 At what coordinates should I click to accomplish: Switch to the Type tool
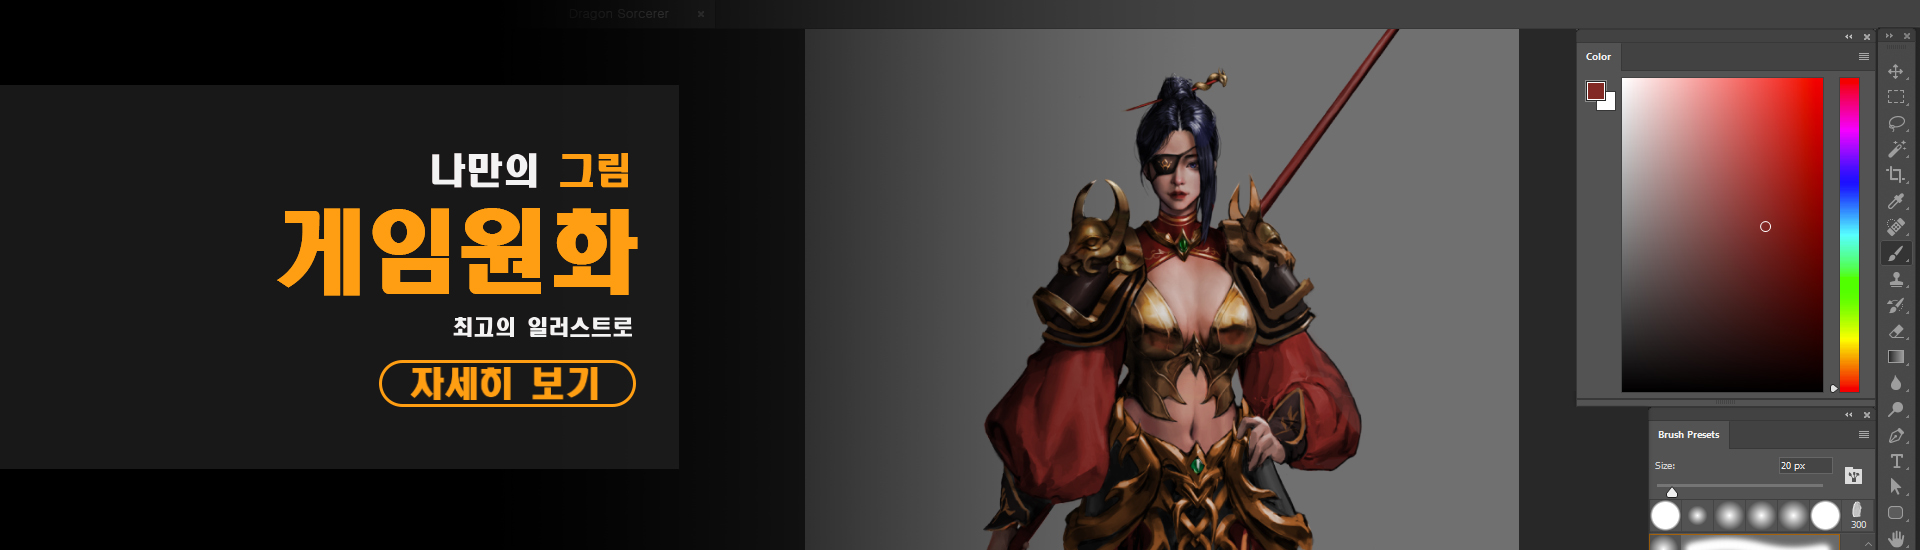(1895, 461)
